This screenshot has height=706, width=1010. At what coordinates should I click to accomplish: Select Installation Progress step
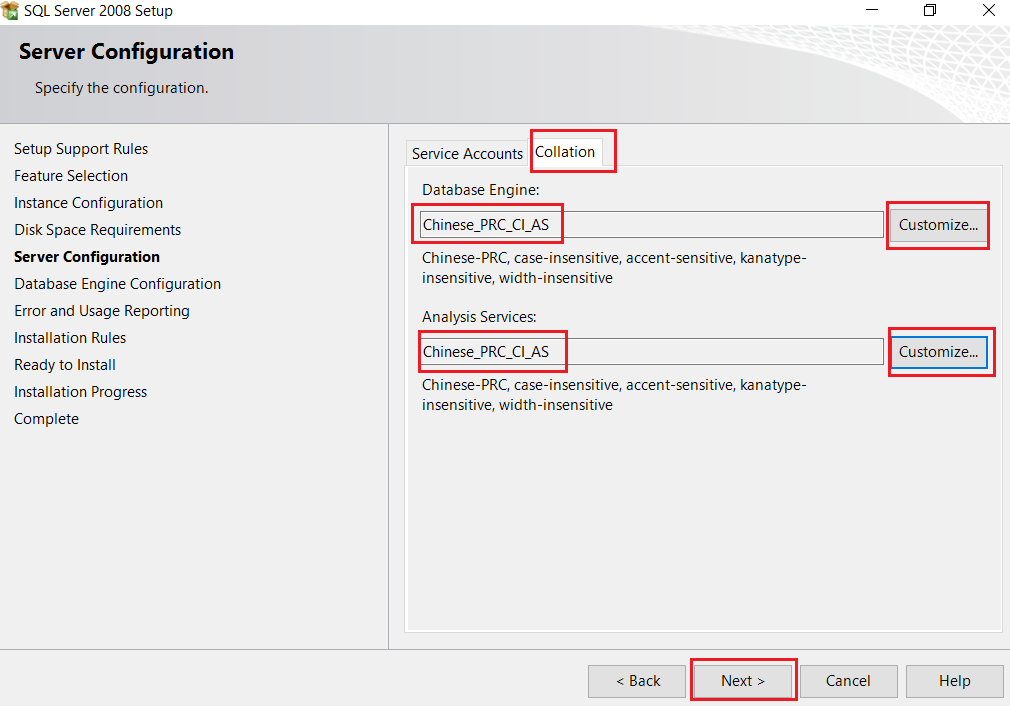click(81, 392)
